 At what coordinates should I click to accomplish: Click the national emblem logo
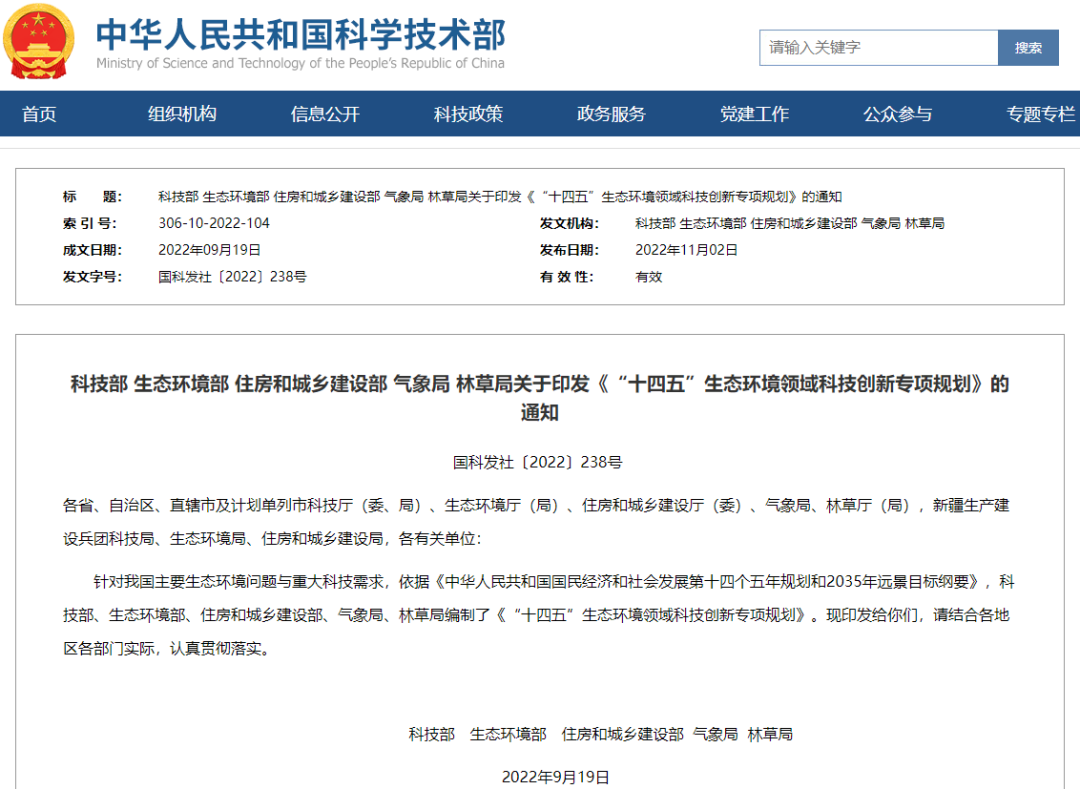40,42
